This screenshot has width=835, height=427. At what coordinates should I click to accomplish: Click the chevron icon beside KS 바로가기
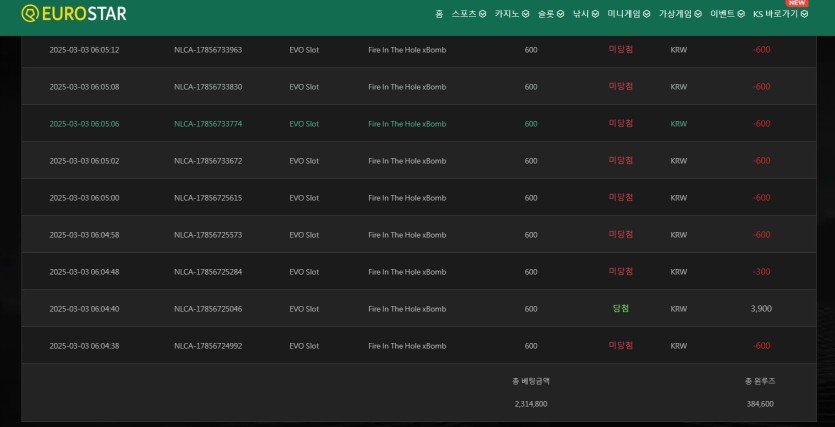pyautogui.click(x=804, y=14)
